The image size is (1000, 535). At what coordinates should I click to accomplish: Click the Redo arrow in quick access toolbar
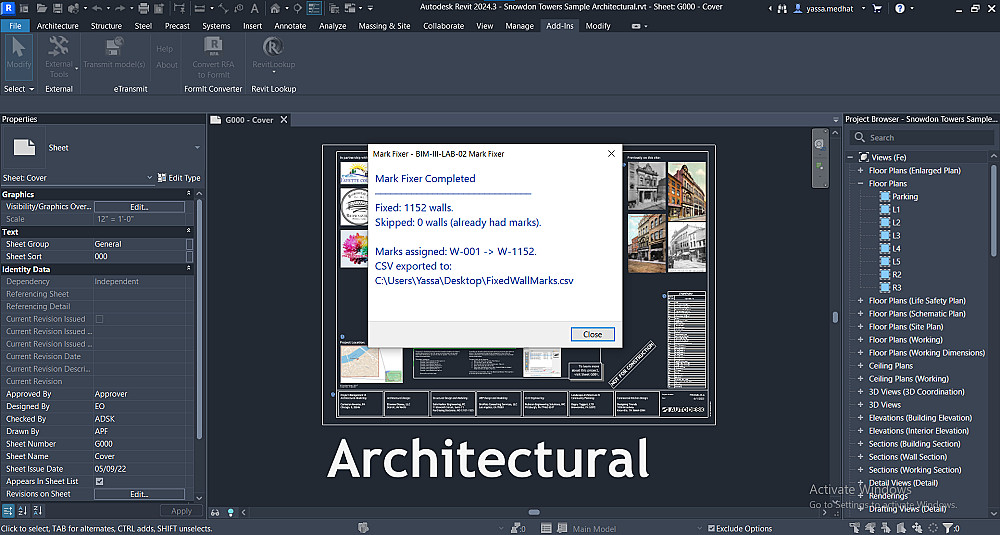119,8
